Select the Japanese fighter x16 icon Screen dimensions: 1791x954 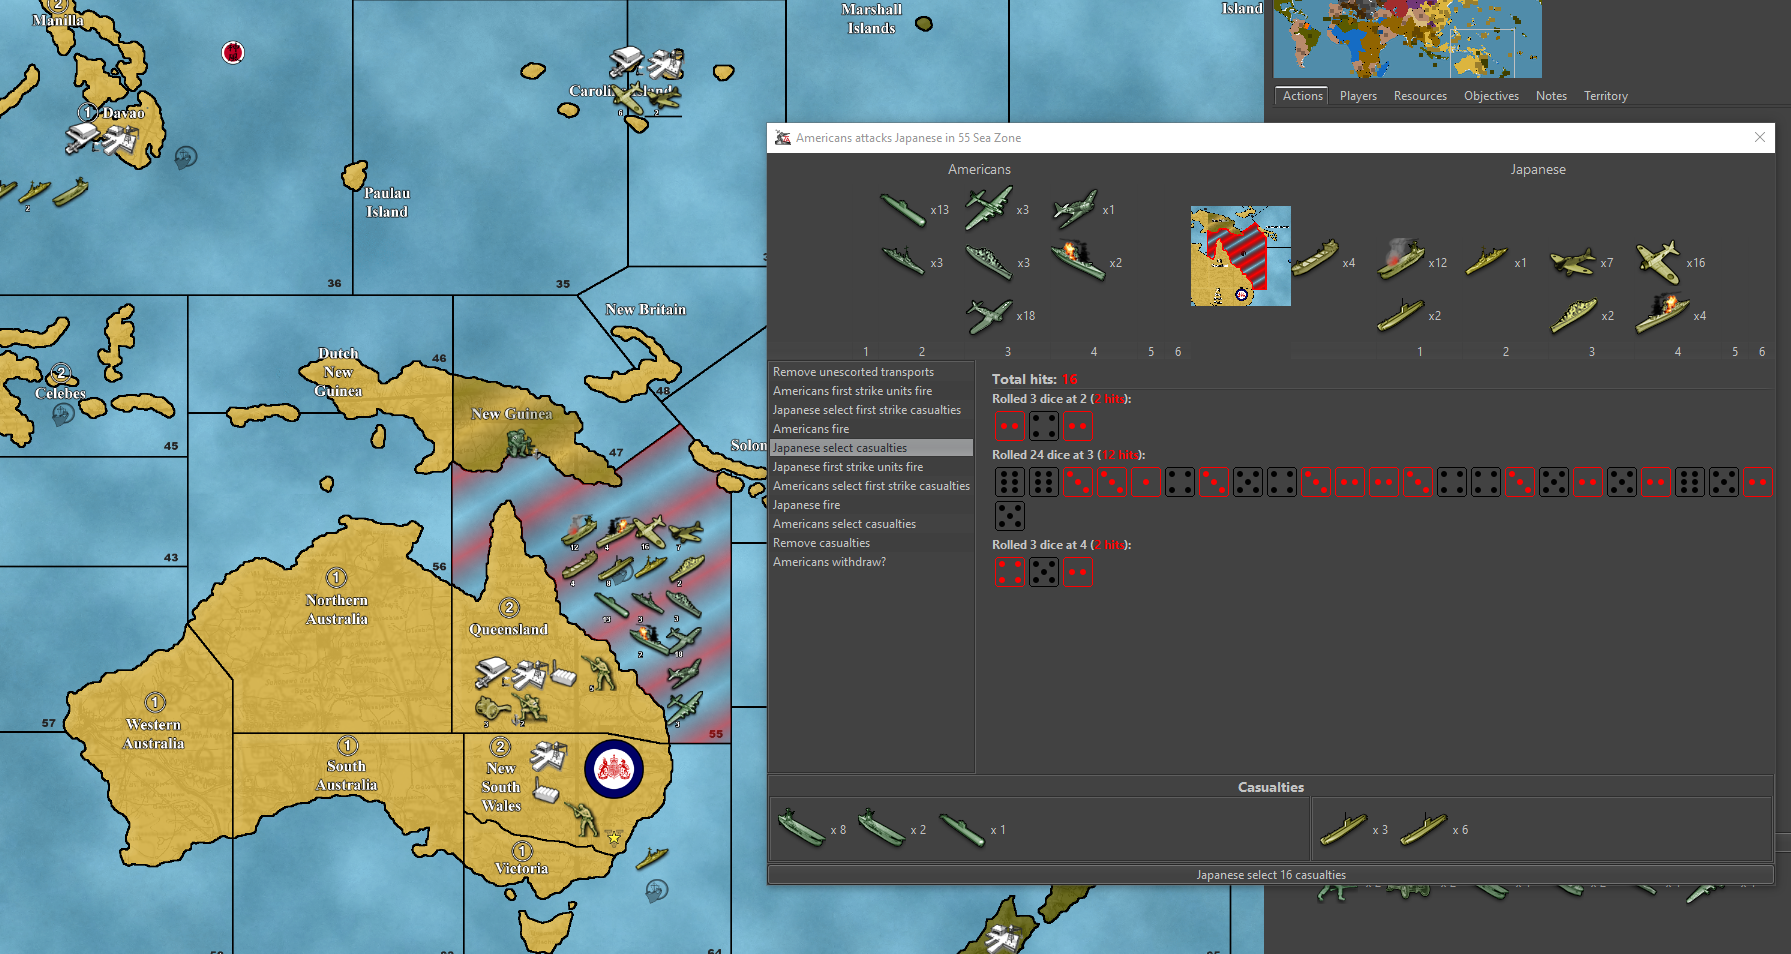point(1659,262)
